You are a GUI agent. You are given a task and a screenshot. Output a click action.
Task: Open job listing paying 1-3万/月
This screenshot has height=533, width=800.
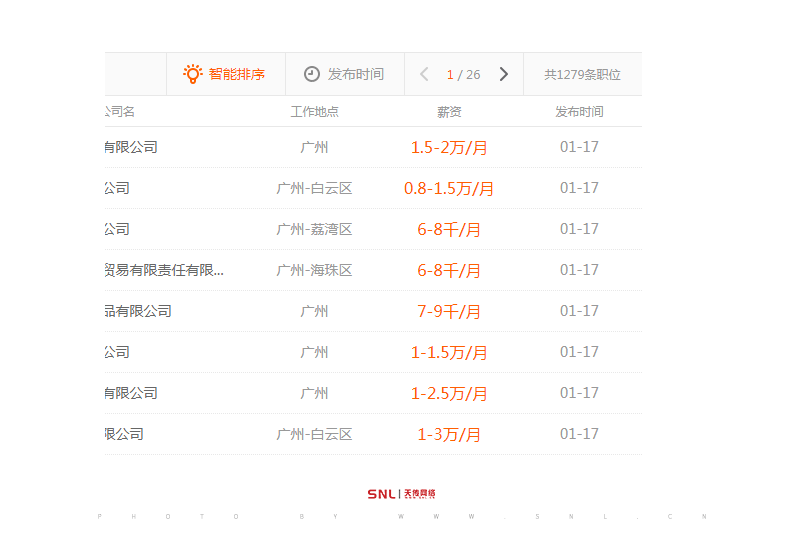point(449,434)
